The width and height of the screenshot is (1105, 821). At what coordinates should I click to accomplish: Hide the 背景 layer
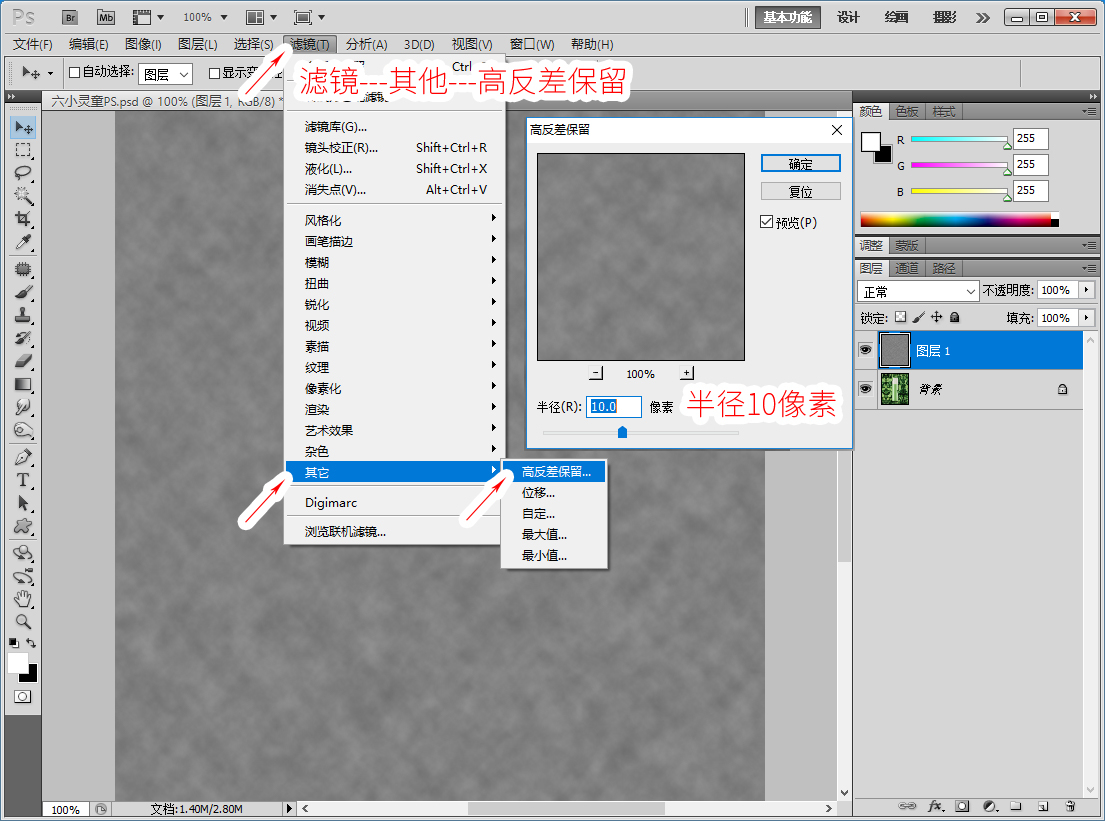click(864, 389)
